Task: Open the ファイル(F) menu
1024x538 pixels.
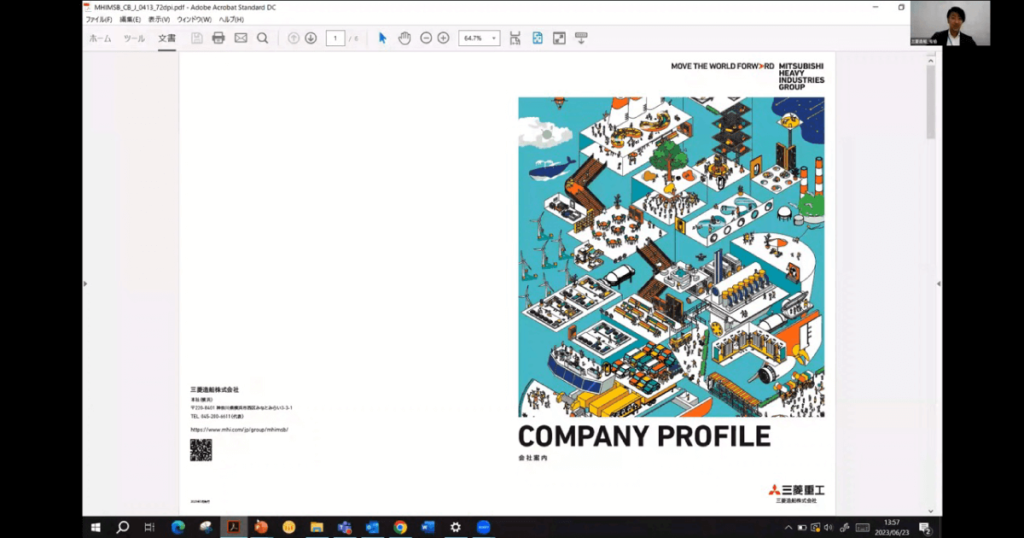Action: (x=99, y=20)
